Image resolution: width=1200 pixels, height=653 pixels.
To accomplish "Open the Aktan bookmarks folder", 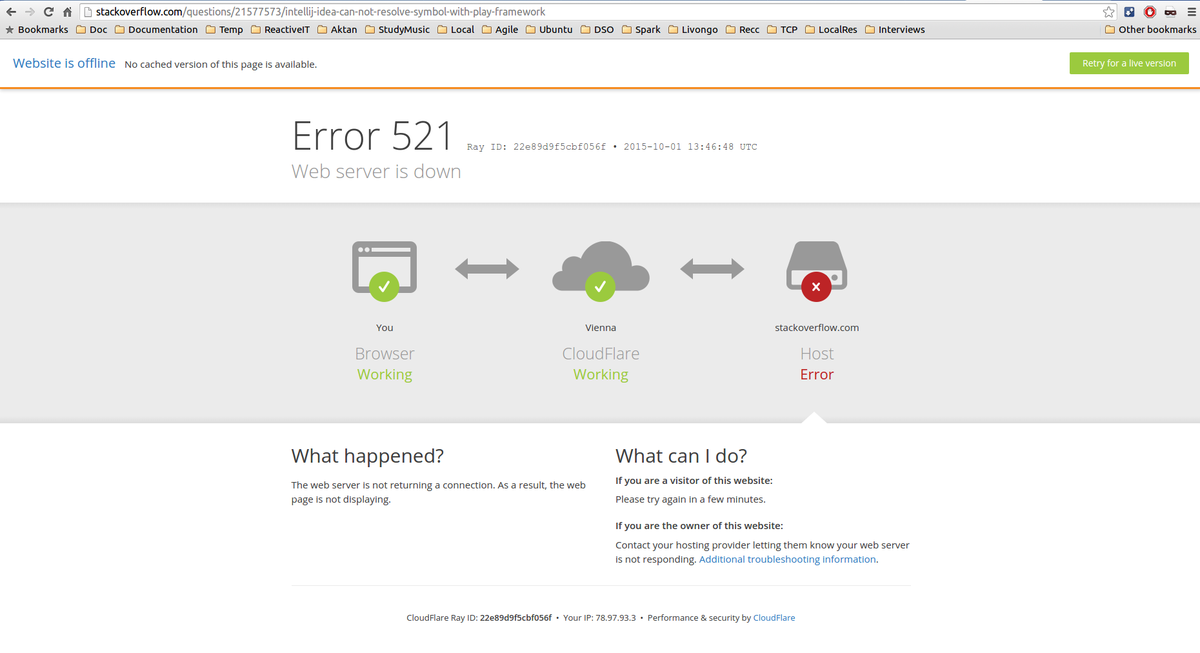I will (x=337, y=30).
